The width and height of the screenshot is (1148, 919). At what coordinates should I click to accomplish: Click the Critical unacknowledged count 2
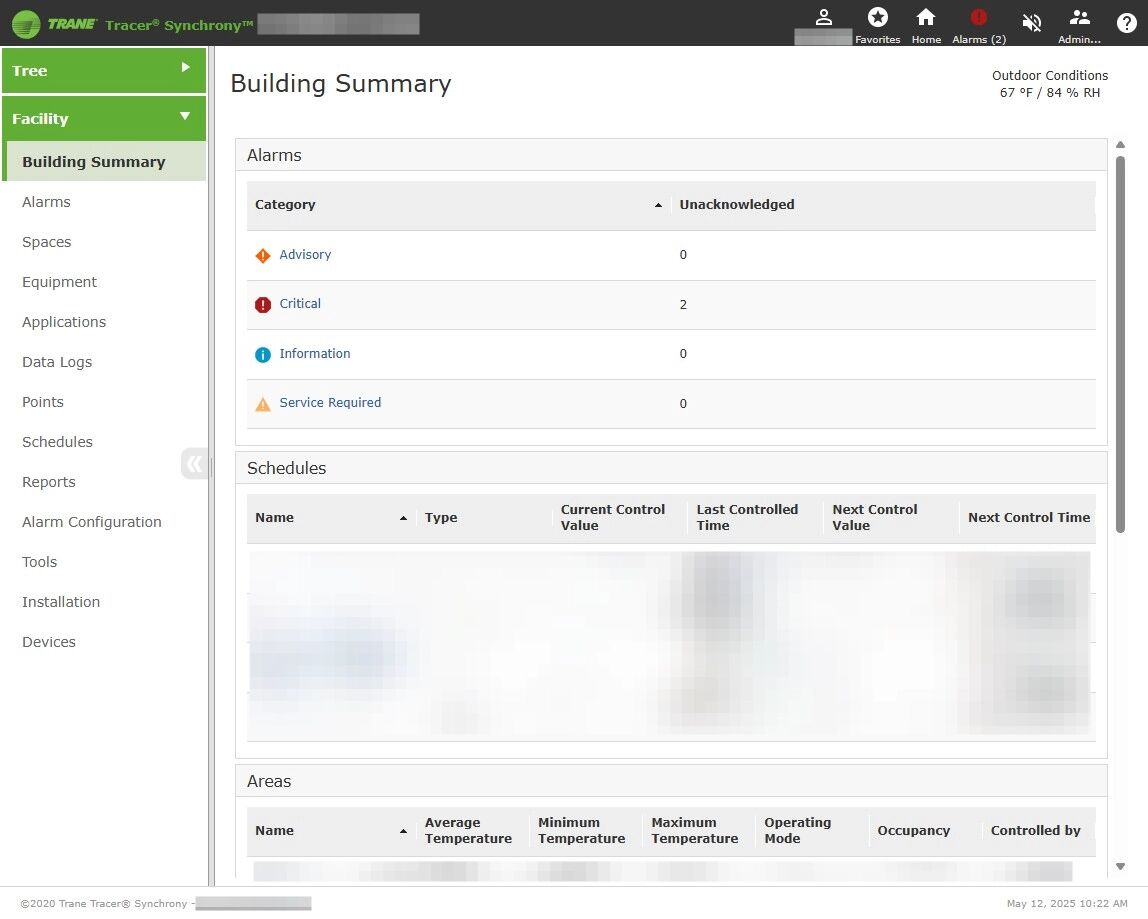tap(683, 305)
